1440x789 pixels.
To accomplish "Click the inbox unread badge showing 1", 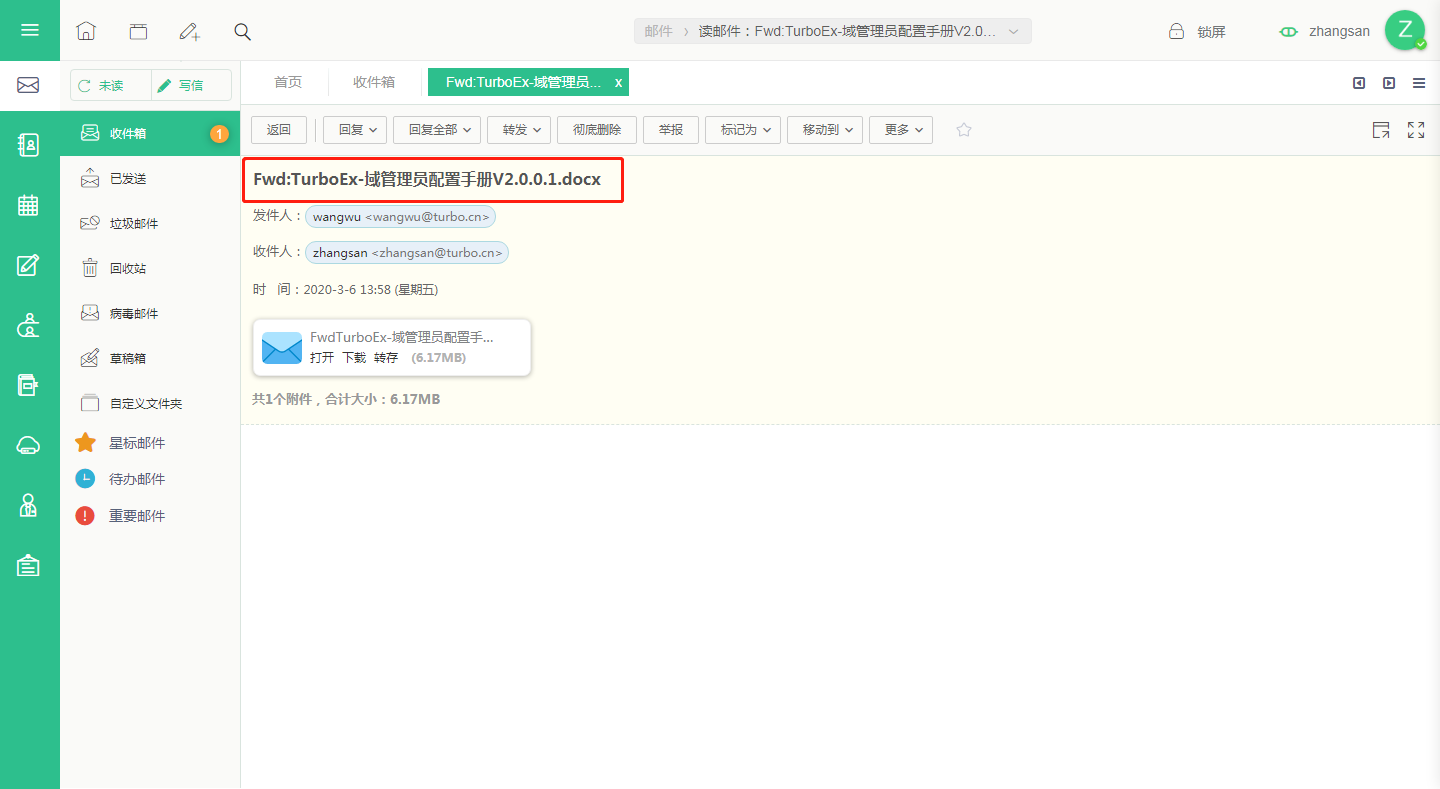I will 219,134.
